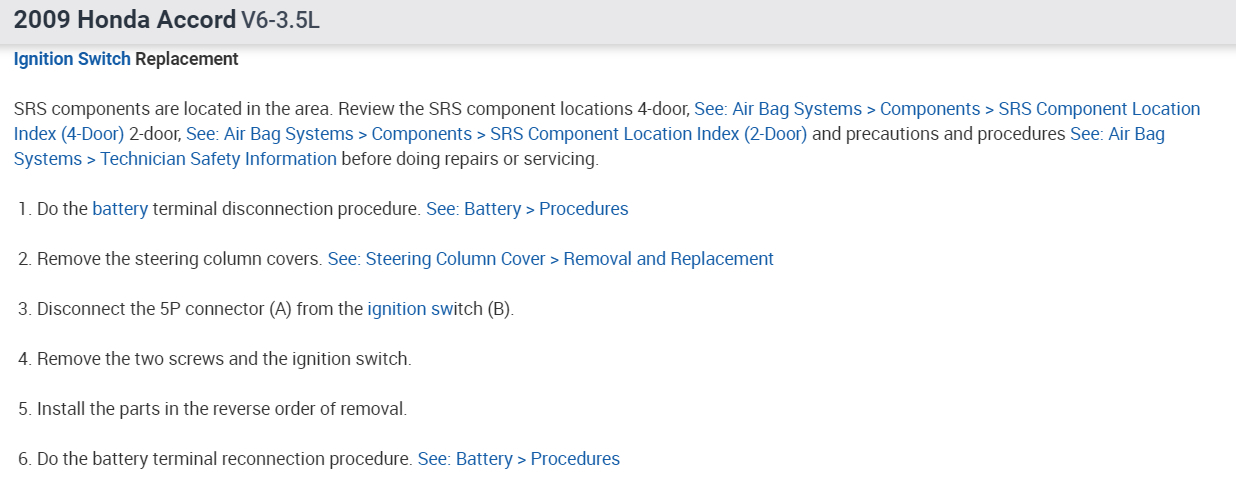This screenshot has width=1236, height=486.
Task: Click the blue "battery" link in step 1
Action: [x=120, y=209]
